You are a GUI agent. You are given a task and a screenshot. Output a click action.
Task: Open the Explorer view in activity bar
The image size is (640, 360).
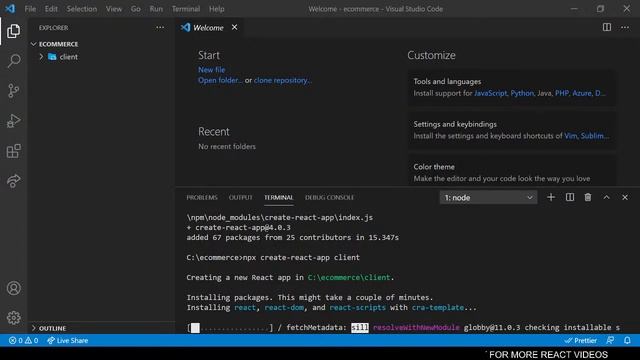pos(13,31)
